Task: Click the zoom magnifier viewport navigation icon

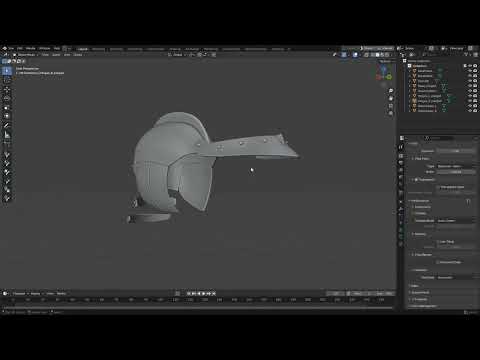Action: [391, 91]
